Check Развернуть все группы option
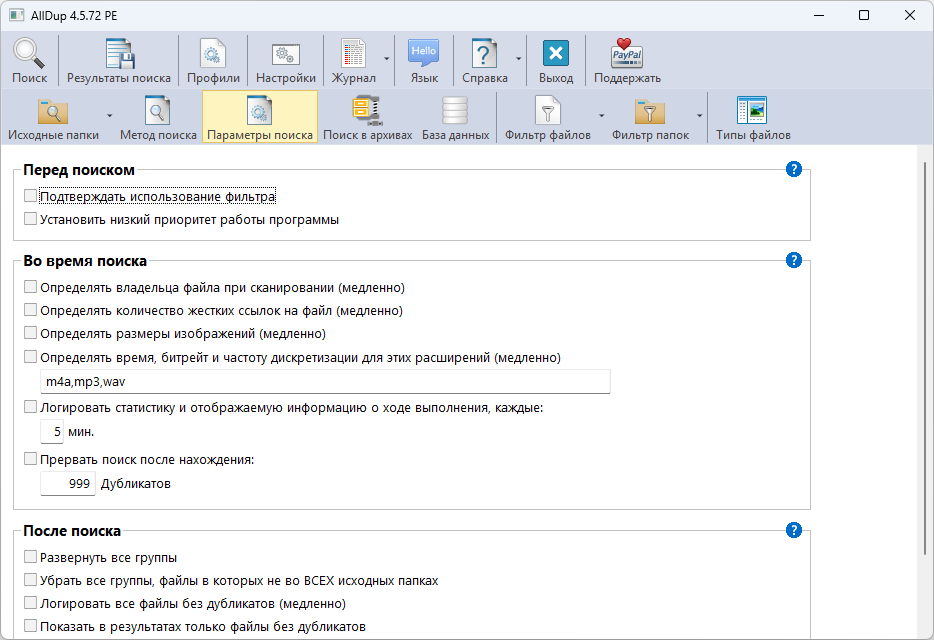The width and height of the screenshot is (934, 640). (30, 557)
